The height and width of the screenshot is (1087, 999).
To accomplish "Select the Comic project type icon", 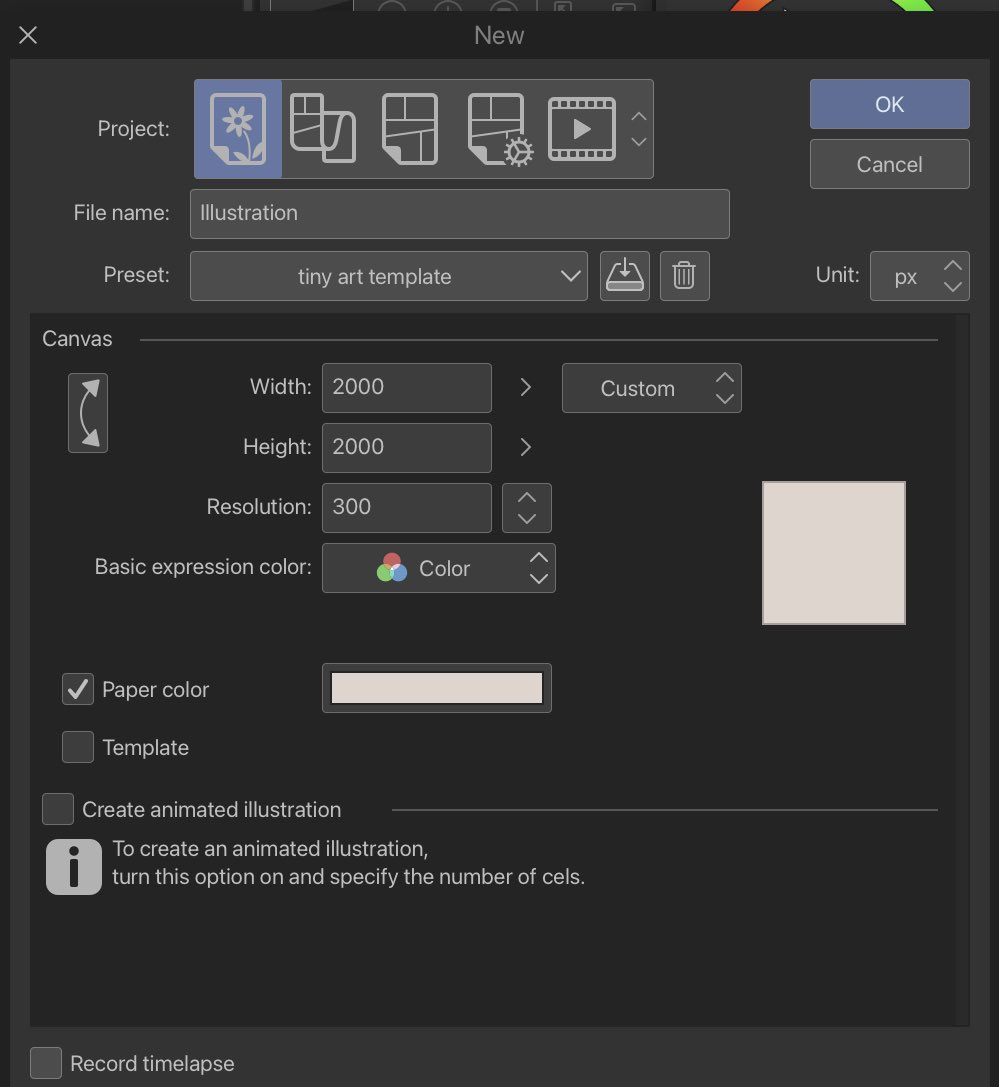I will click(410, 129).
